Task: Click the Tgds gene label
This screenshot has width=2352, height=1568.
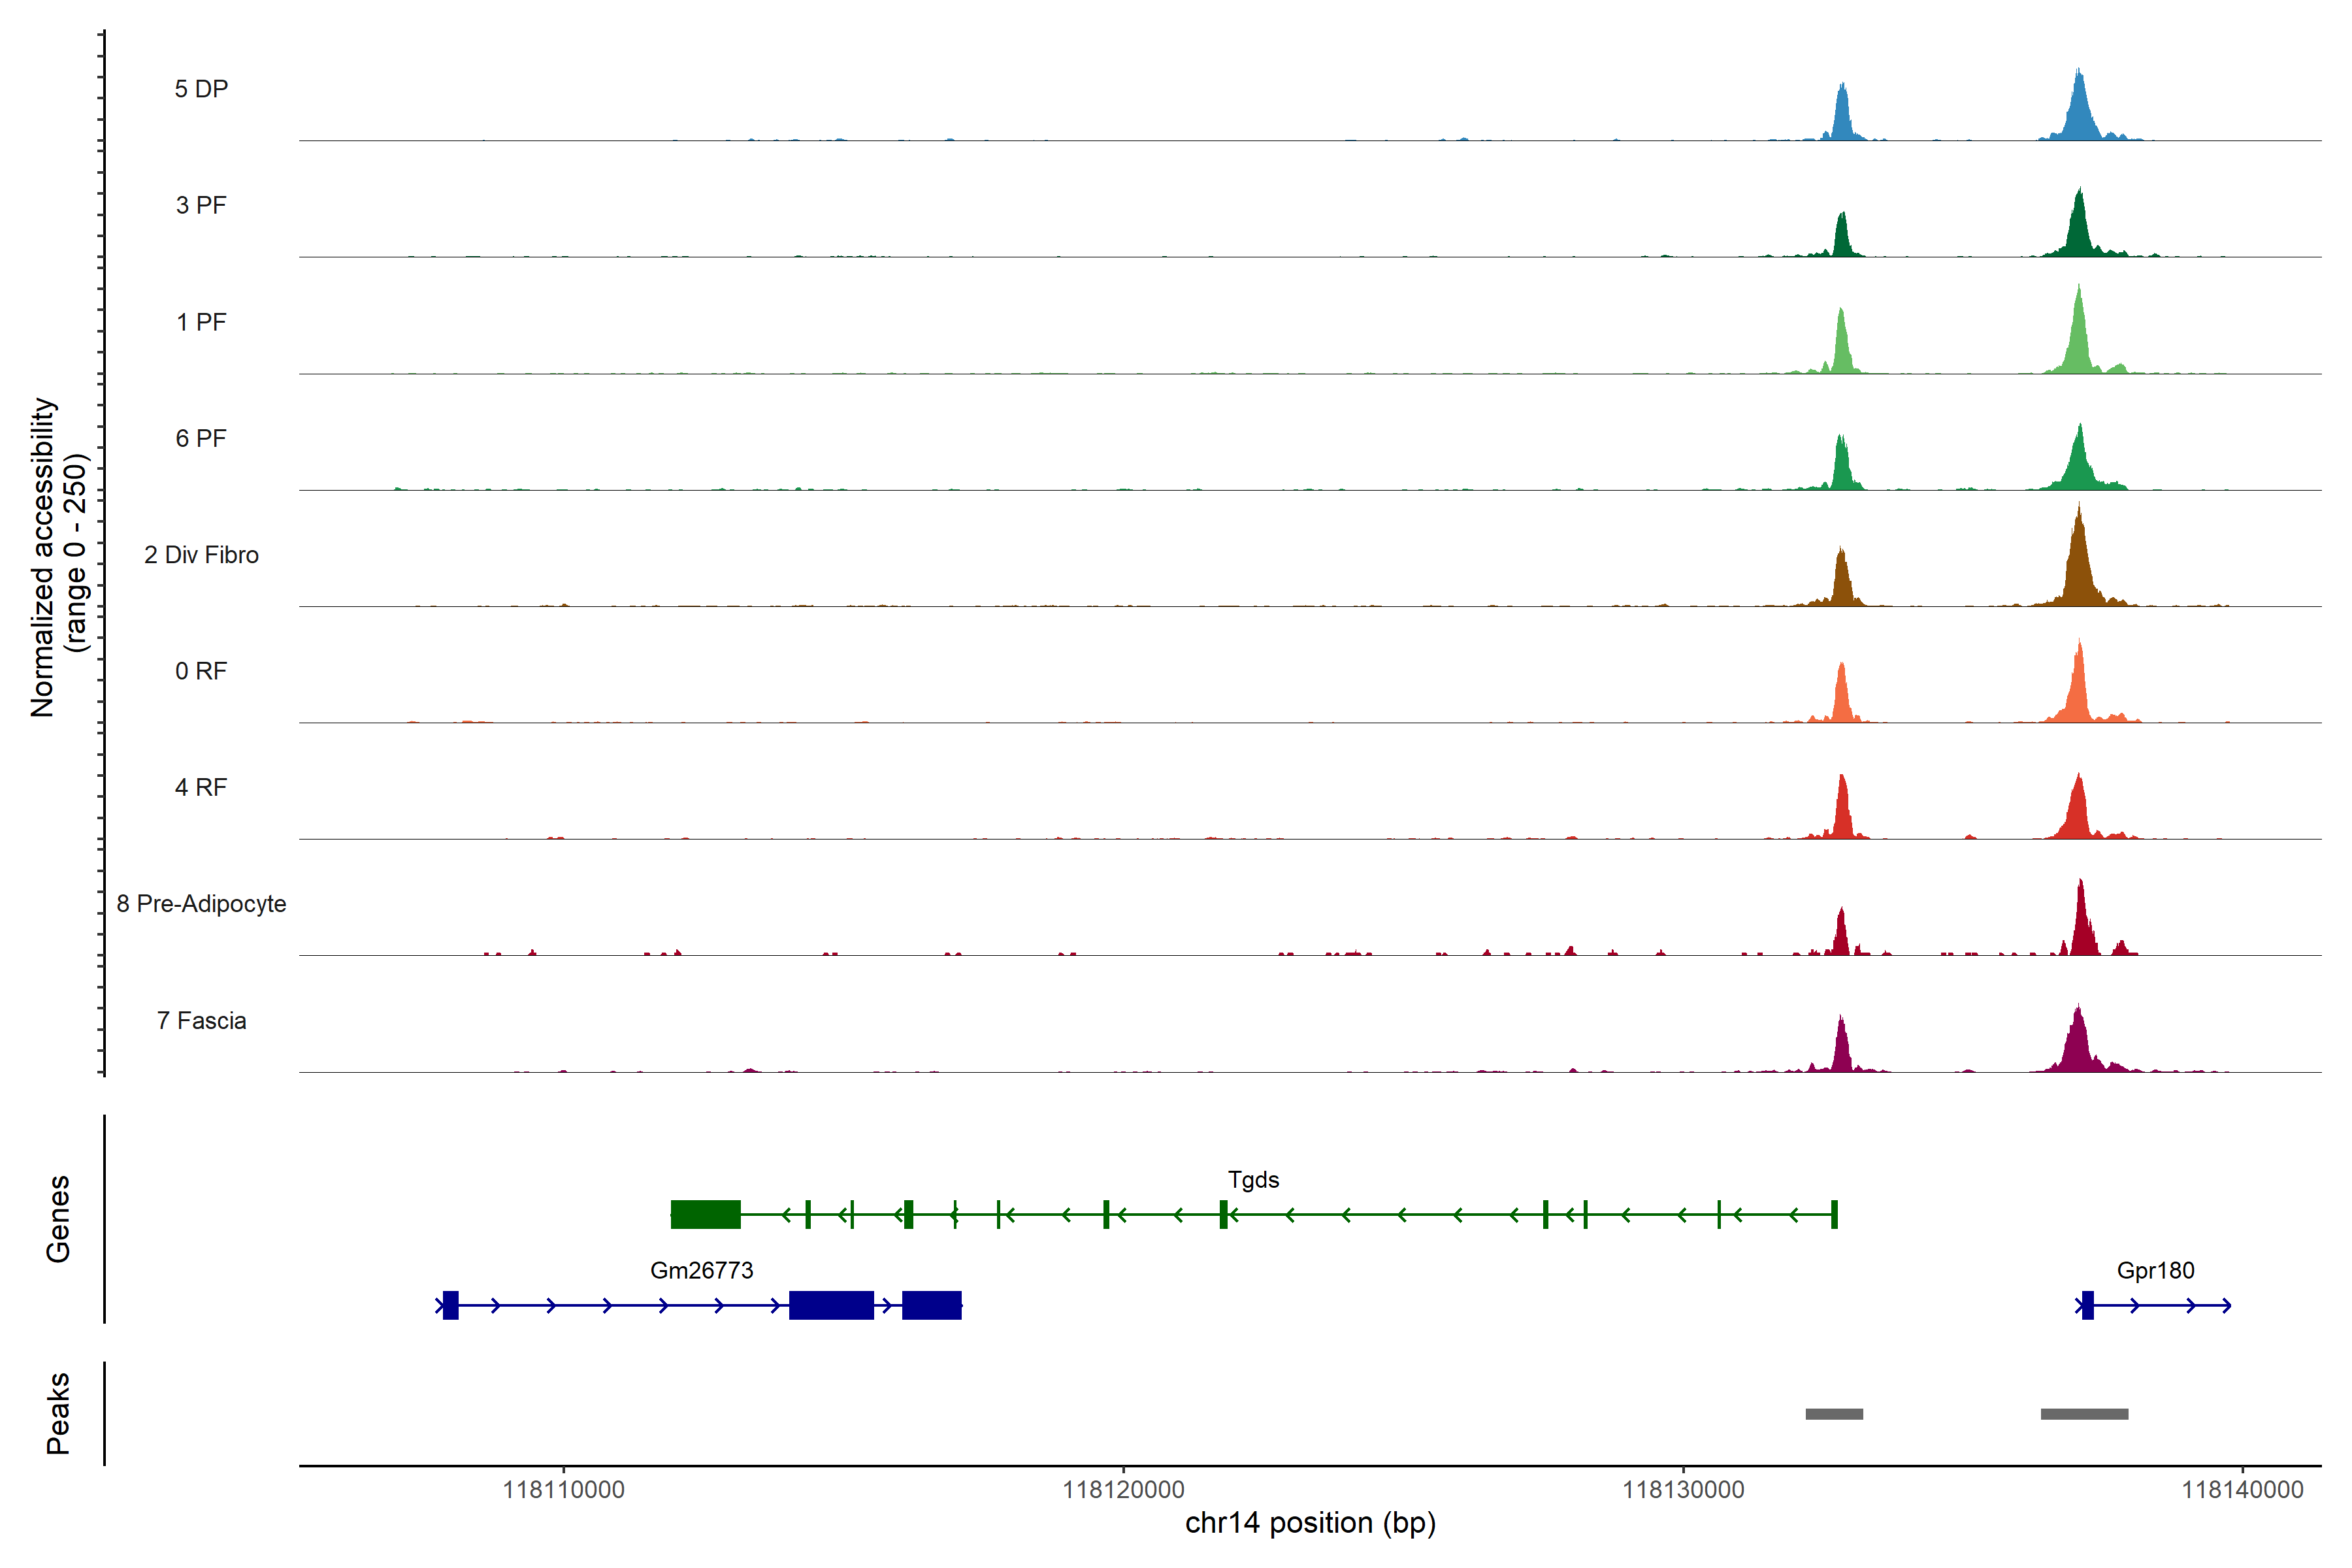Action: coord(1253,1180)
